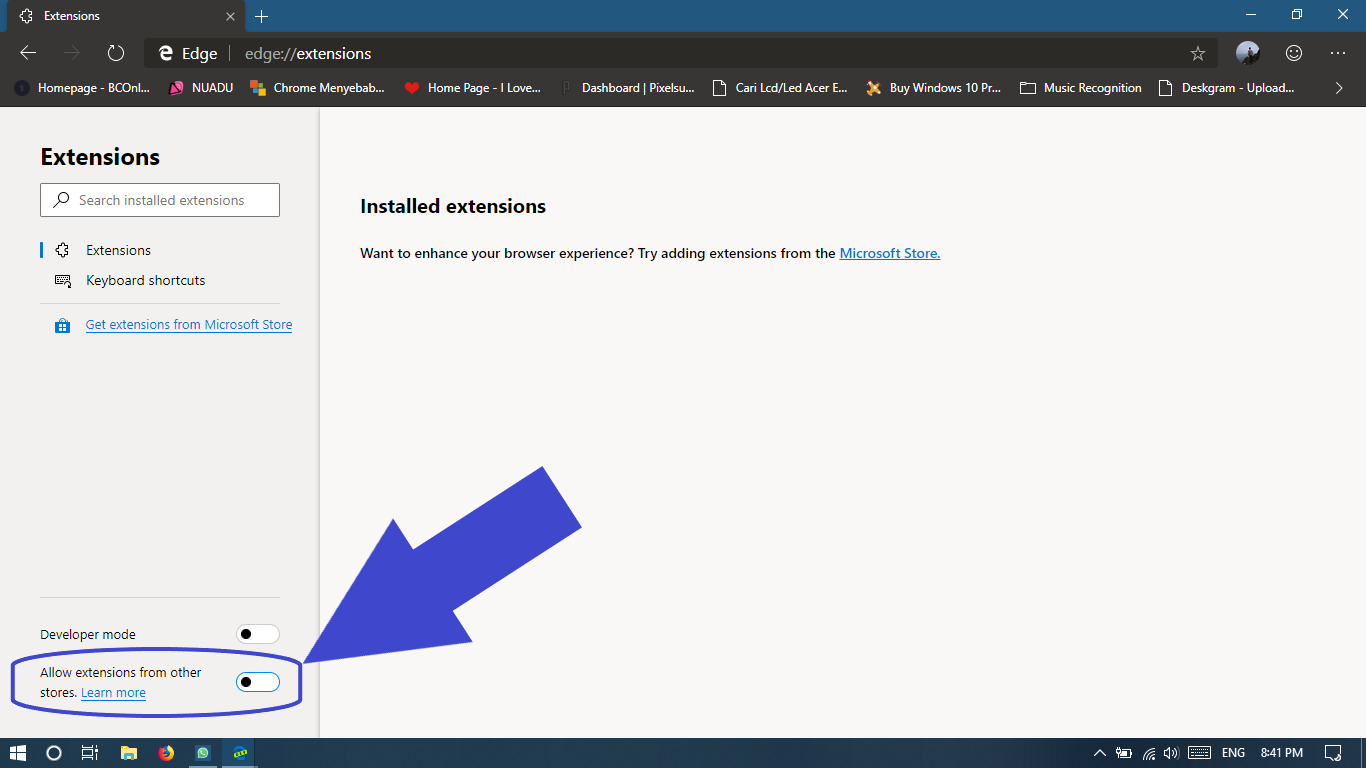
Task: Click the puzzle icon beside Extensions
Action: (x=62, y=250)
